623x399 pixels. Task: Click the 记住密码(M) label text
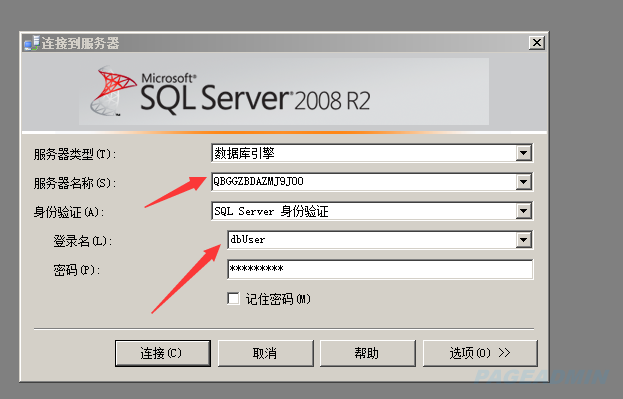pyautogui.click(x=278, y=299)
